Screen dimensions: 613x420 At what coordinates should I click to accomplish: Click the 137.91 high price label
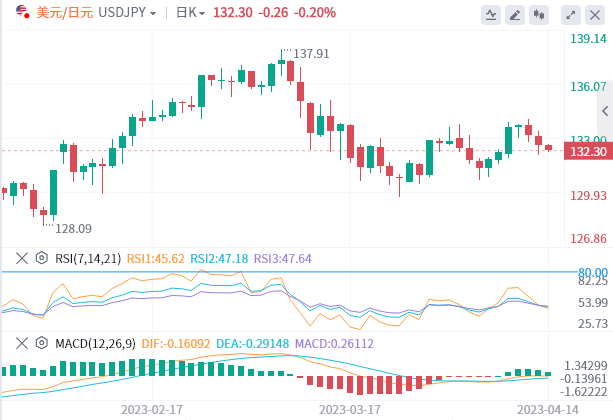click(x=311, y=54)
